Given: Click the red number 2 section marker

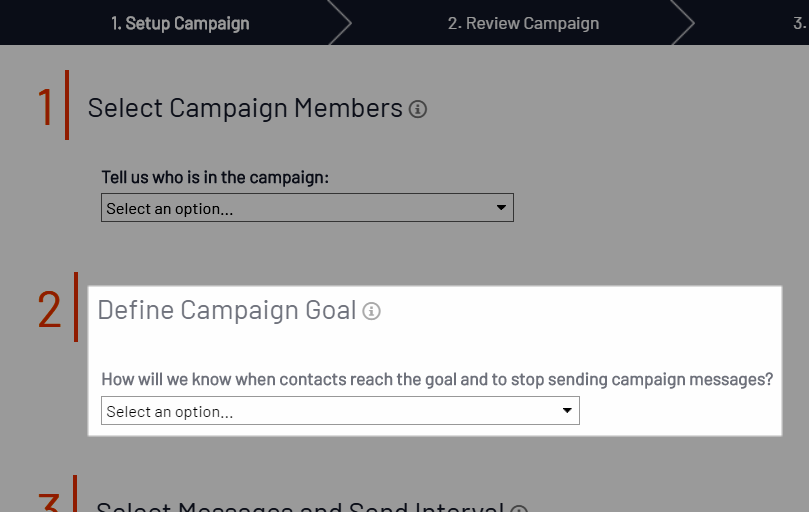Looking at the screenshot, I should (49, 309).
